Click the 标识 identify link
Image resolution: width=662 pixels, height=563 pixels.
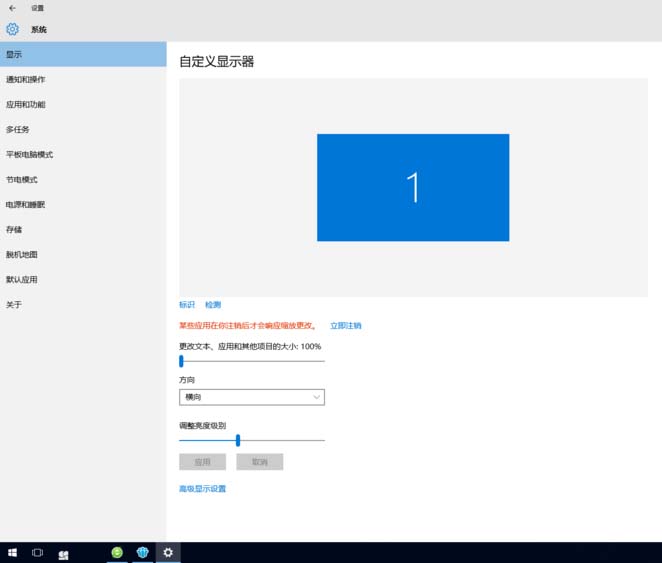187,305
